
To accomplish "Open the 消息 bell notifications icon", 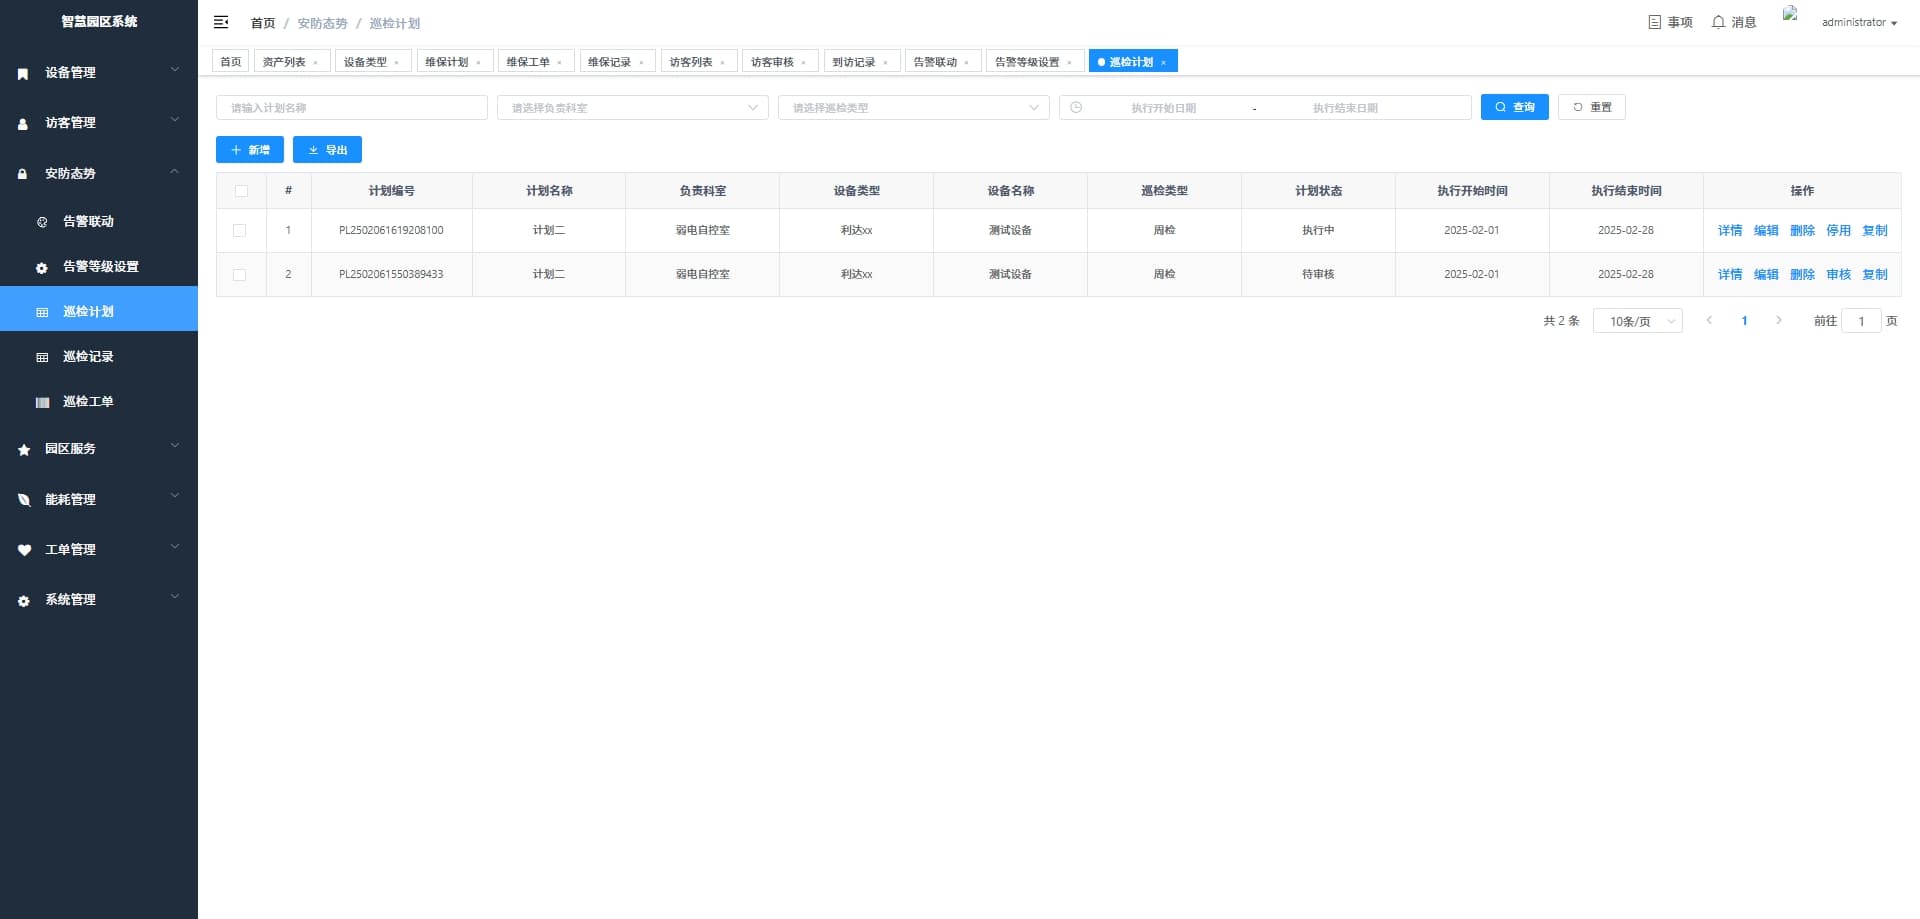I will point(1718,22).
